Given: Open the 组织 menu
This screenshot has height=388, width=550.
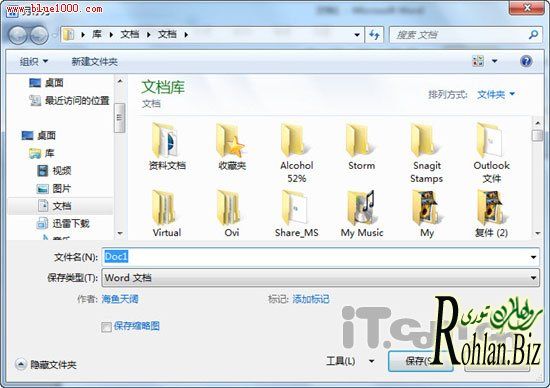Looking at the screenshot, I should coord(34,62).
